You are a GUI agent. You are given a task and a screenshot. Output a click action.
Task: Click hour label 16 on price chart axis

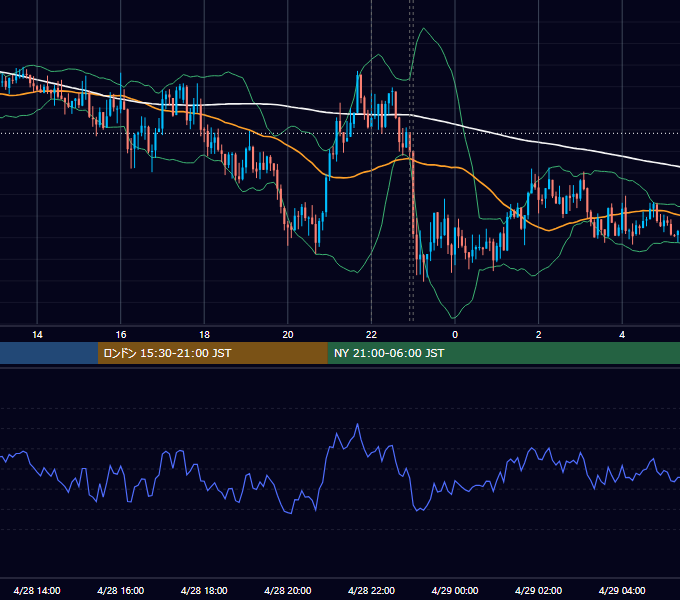(121, 335)
